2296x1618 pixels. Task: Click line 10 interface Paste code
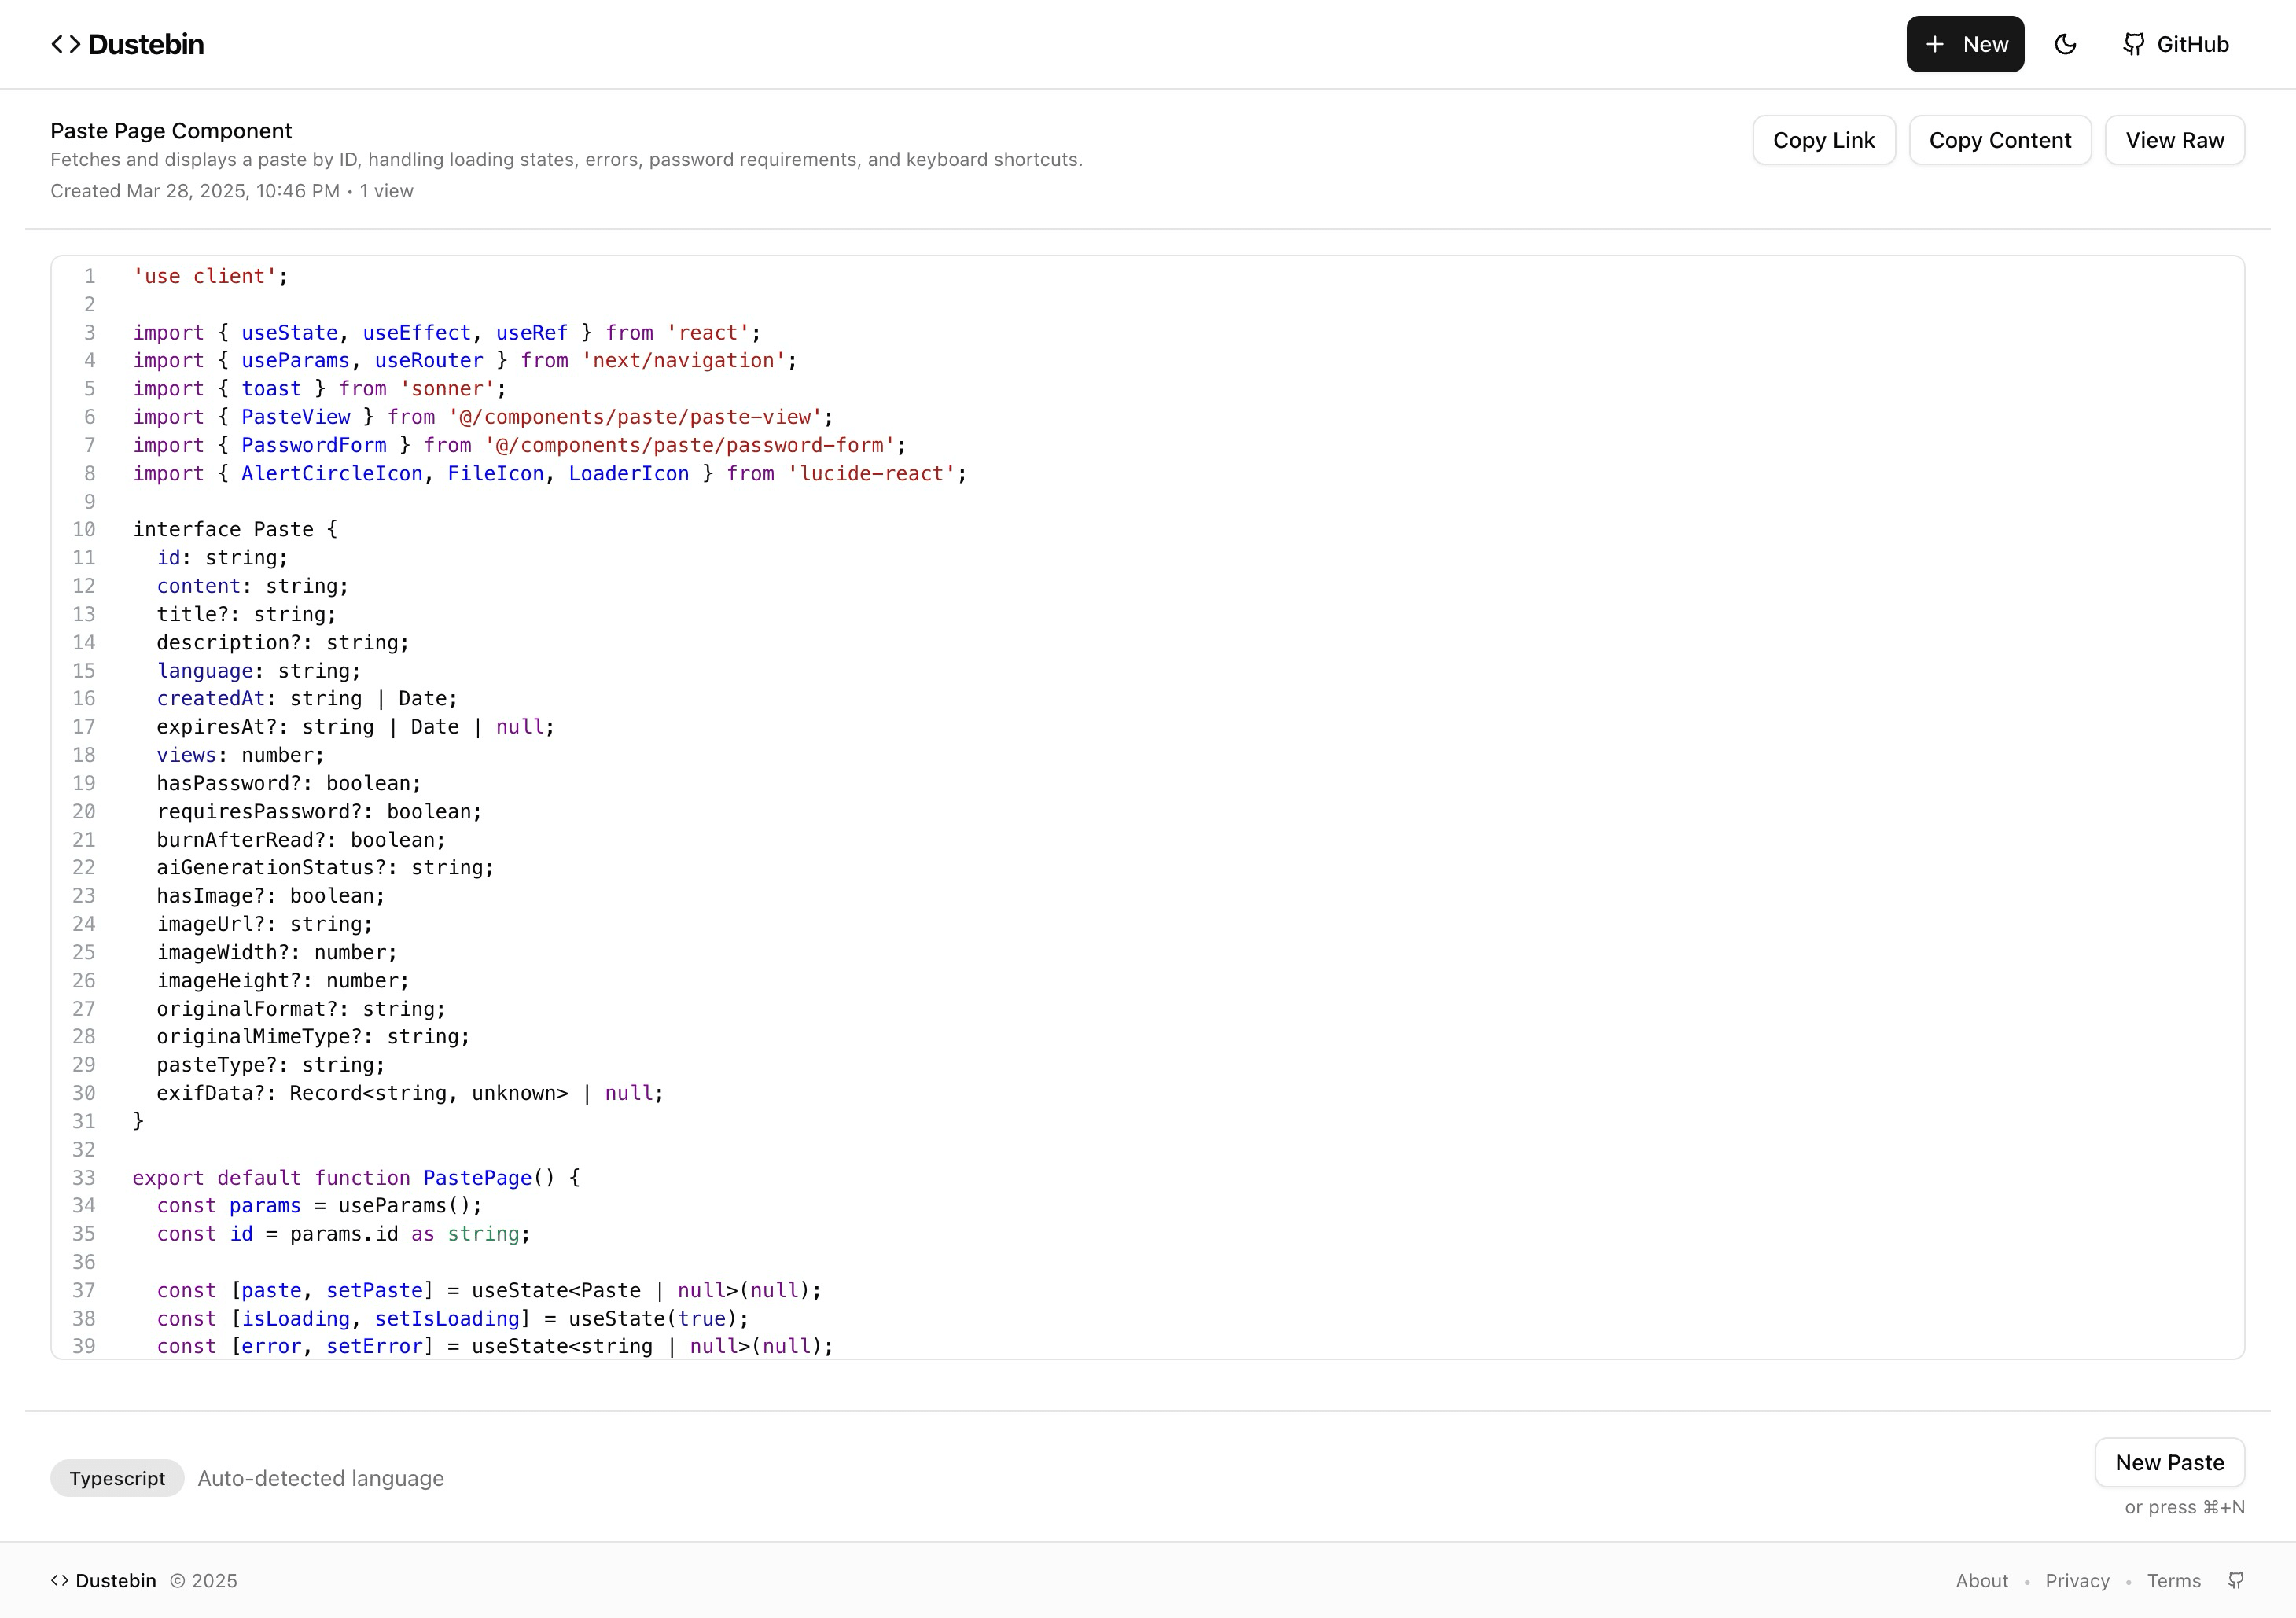235,529
